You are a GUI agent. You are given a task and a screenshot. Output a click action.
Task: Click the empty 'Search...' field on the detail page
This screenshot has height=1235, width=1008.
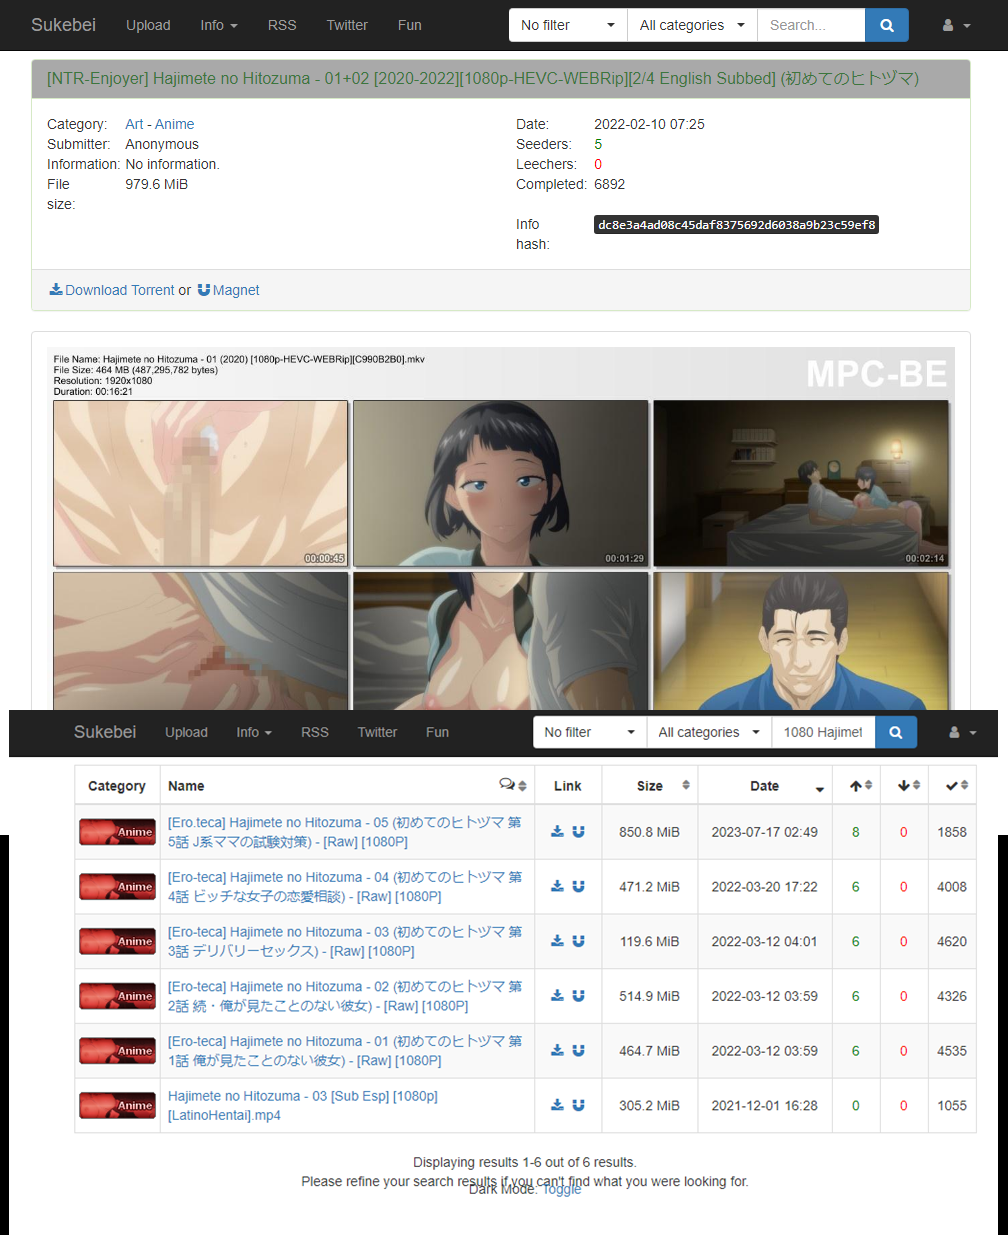click(811, 25)
